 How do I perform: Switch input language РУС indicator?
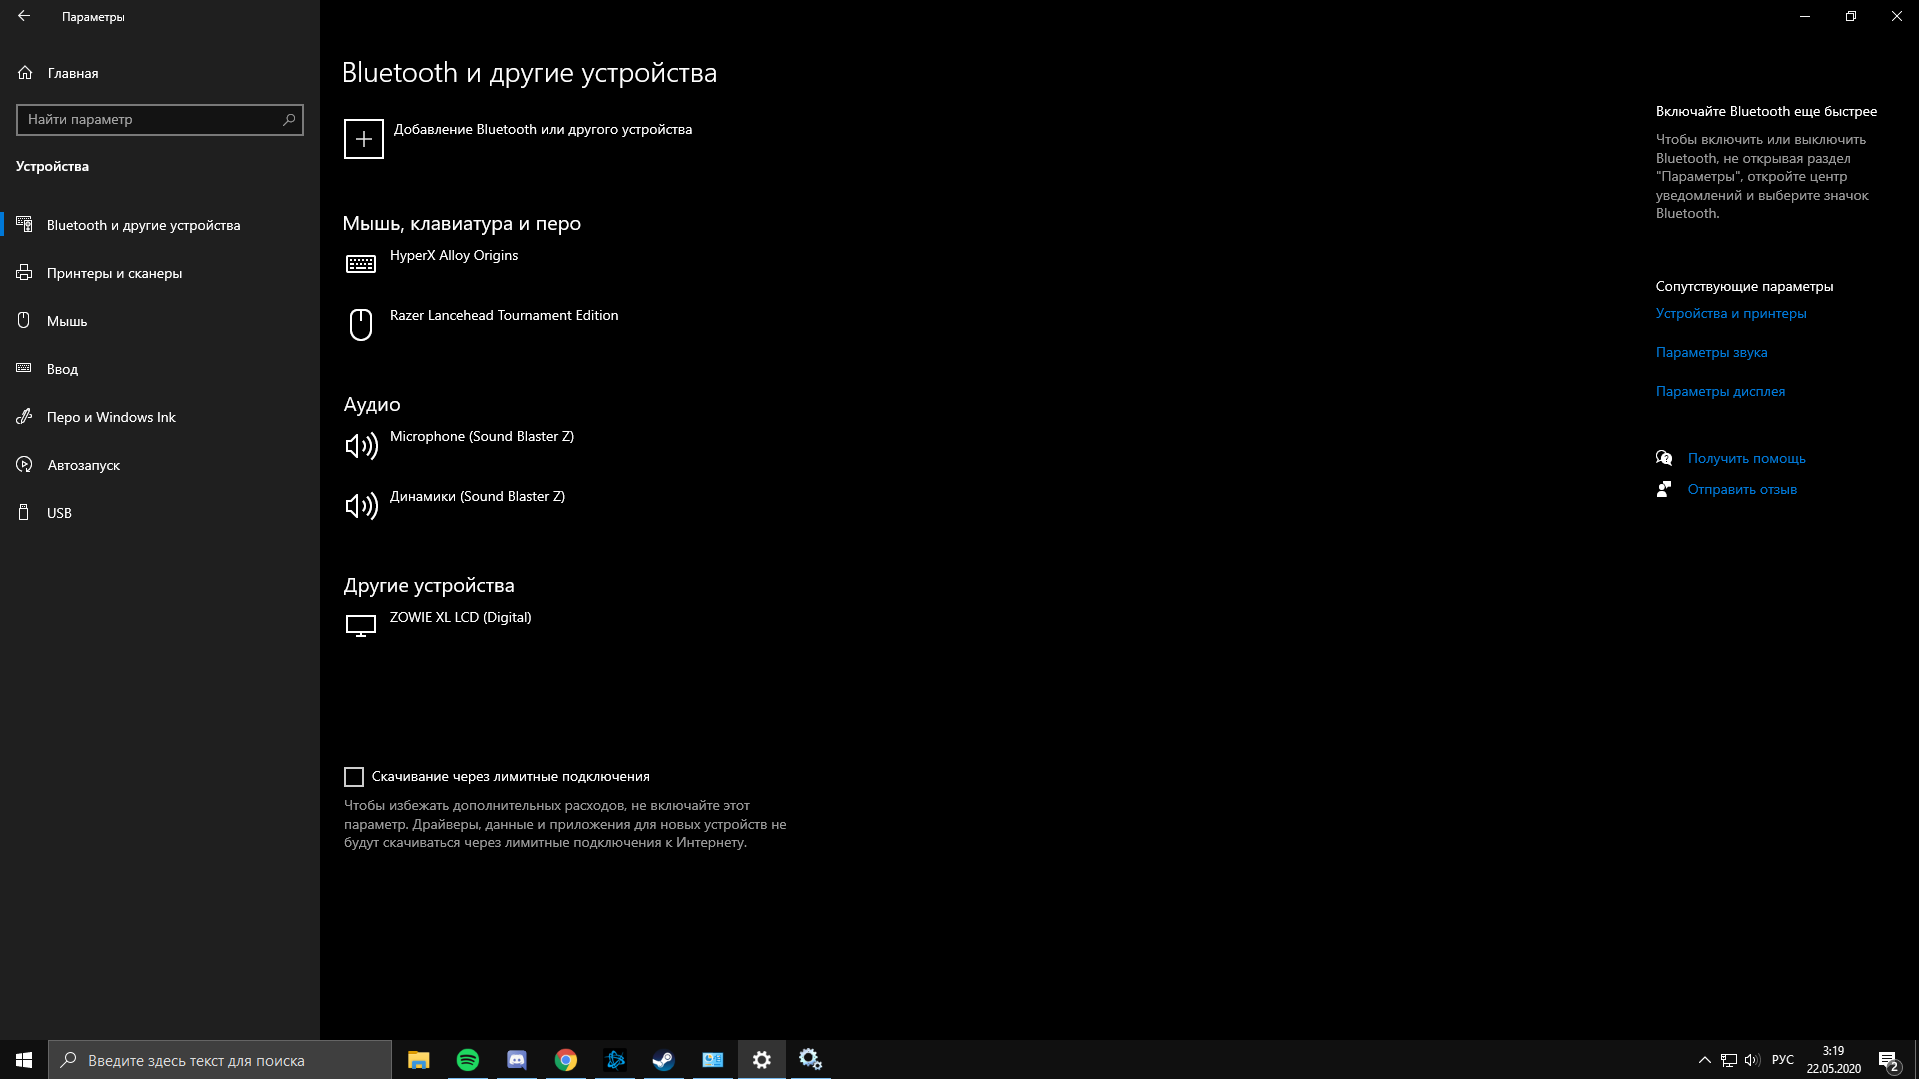pyautogui.click(x=1783, y=1060)
